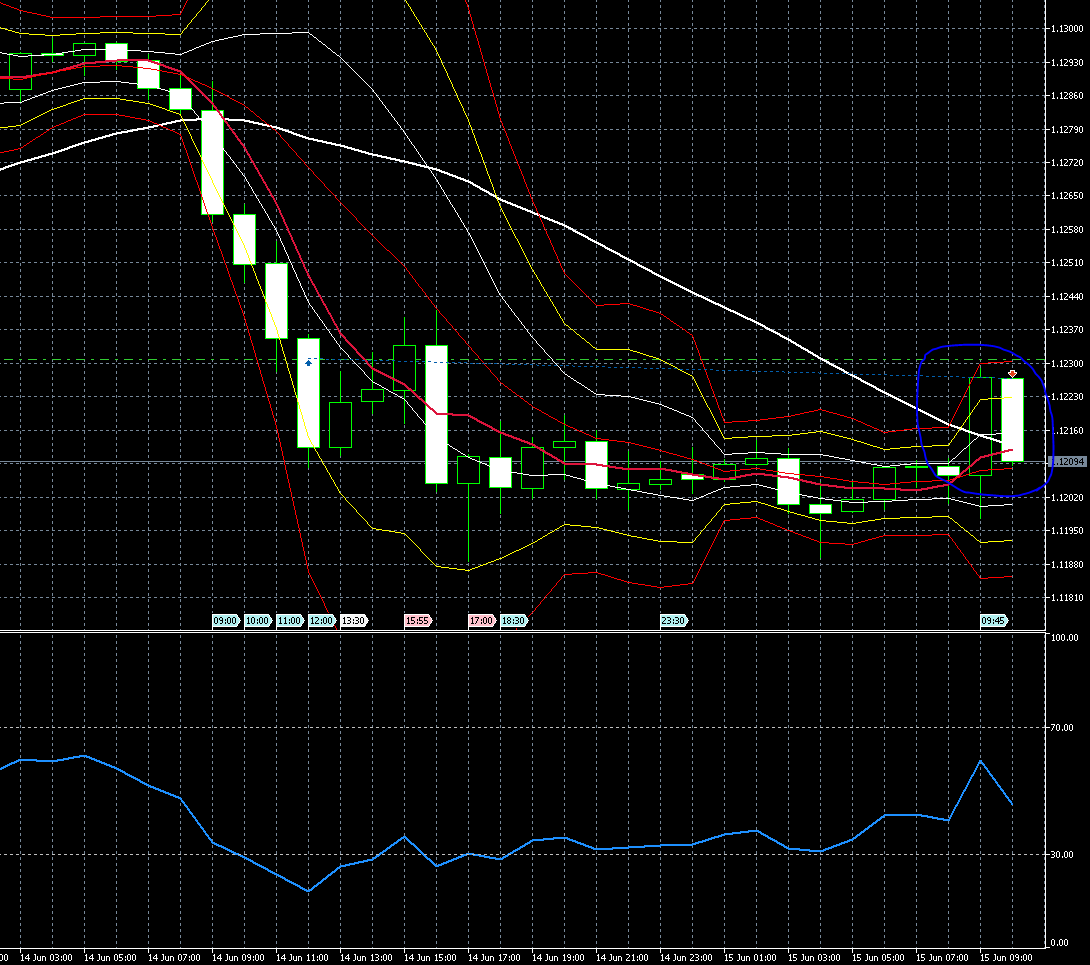
Task: Select the 09:00 event marker
Action: (225, 621)
